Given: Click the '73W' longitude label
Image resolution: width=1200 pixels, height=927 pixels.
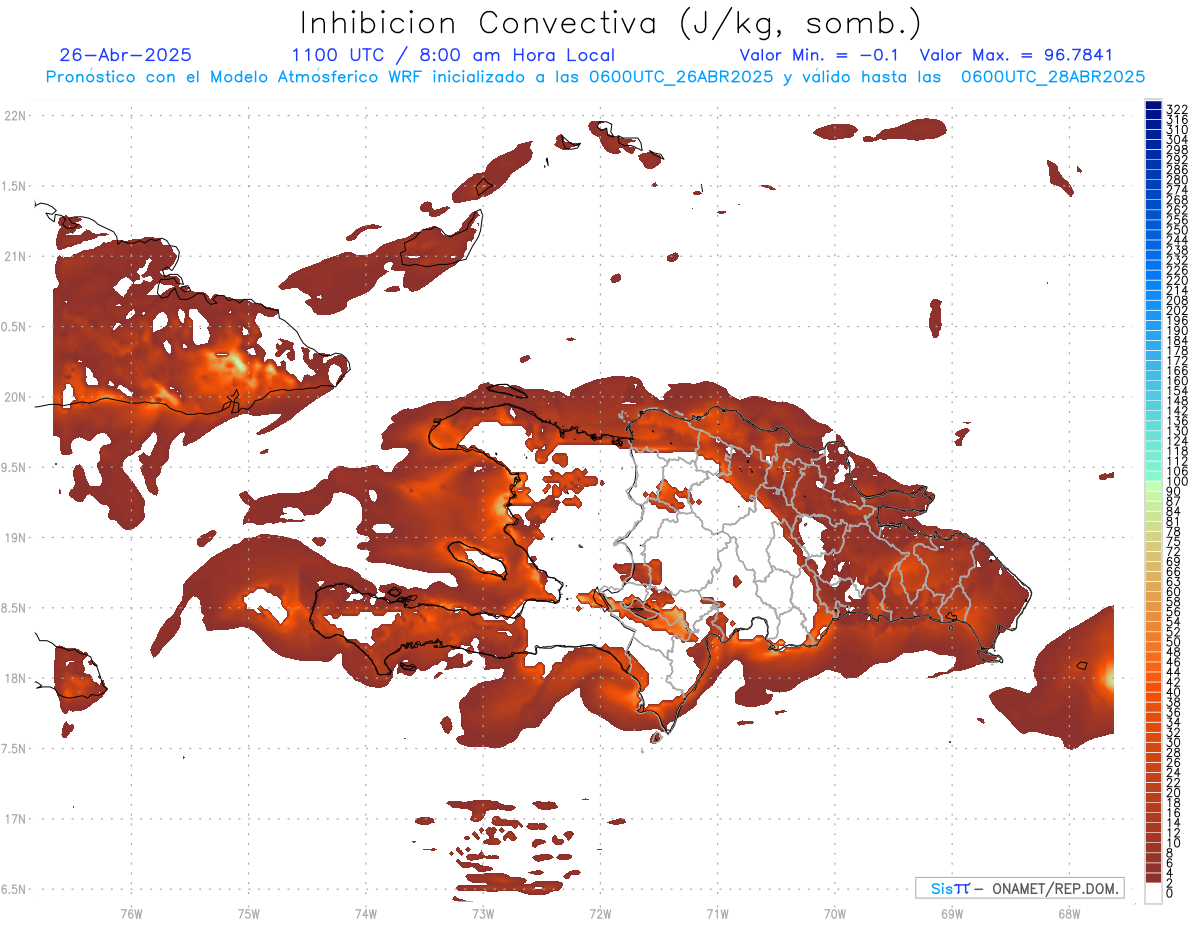Looking at the screenshot, I should pos(483,912).
